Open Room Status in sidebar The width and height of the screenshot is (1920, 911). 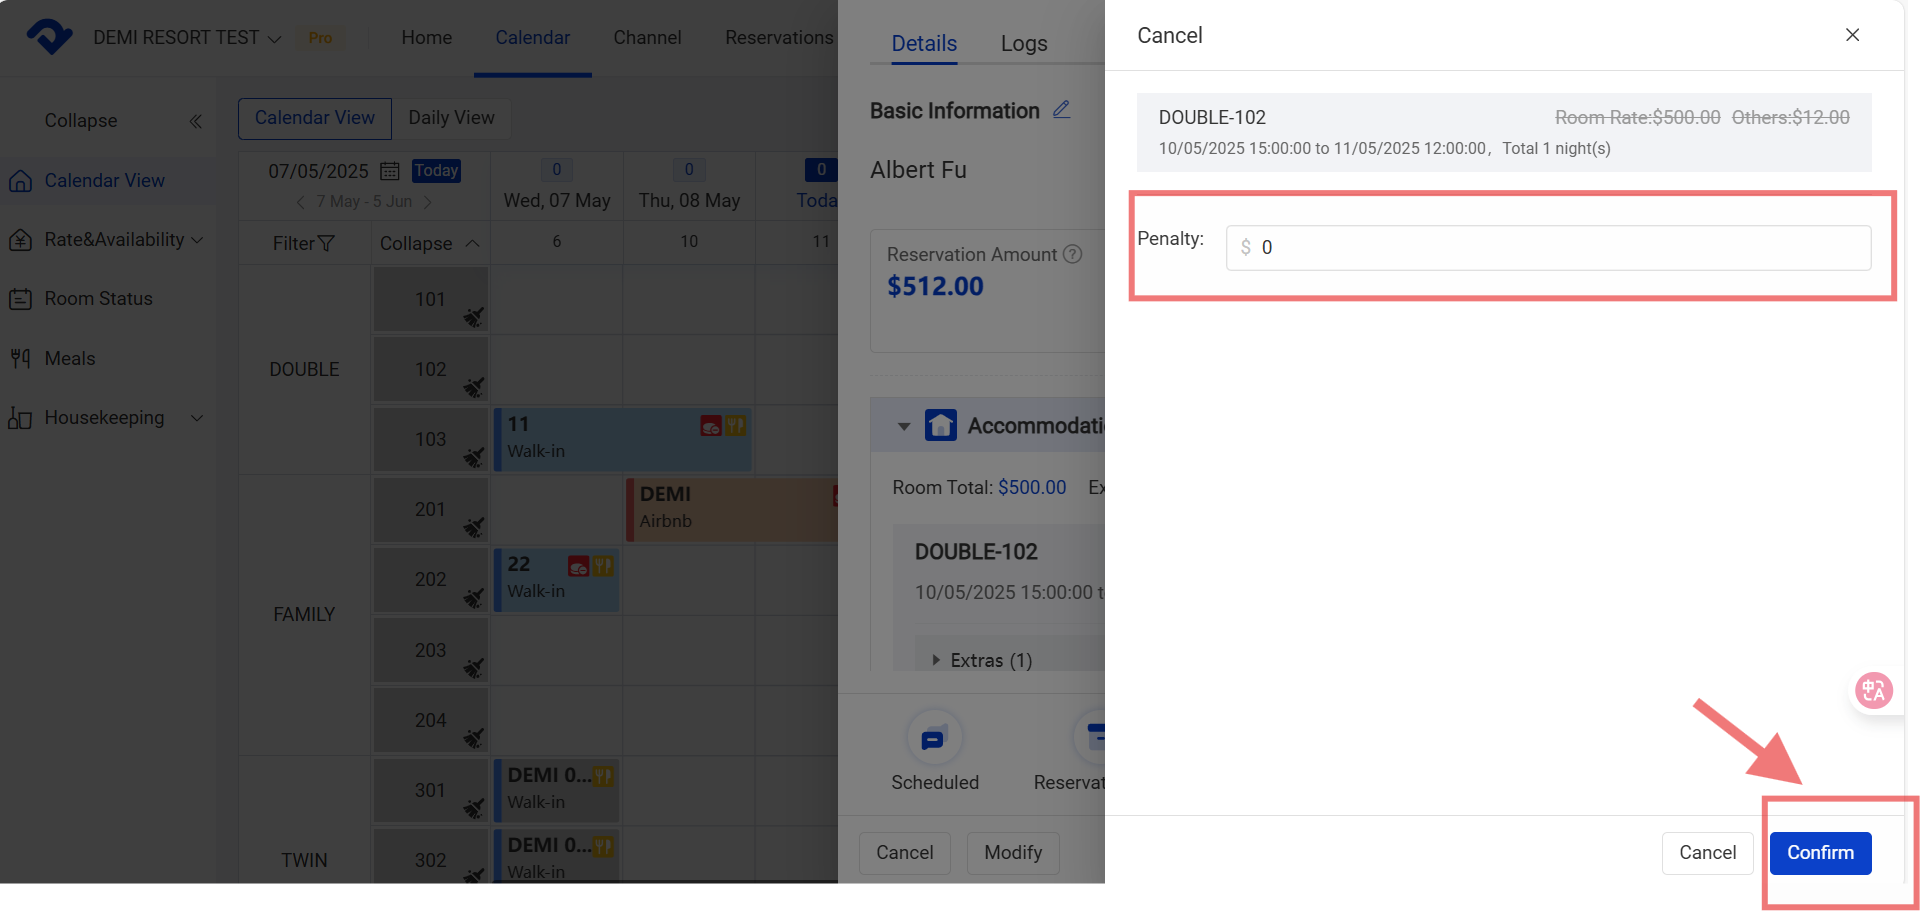(x=98, y=299)
